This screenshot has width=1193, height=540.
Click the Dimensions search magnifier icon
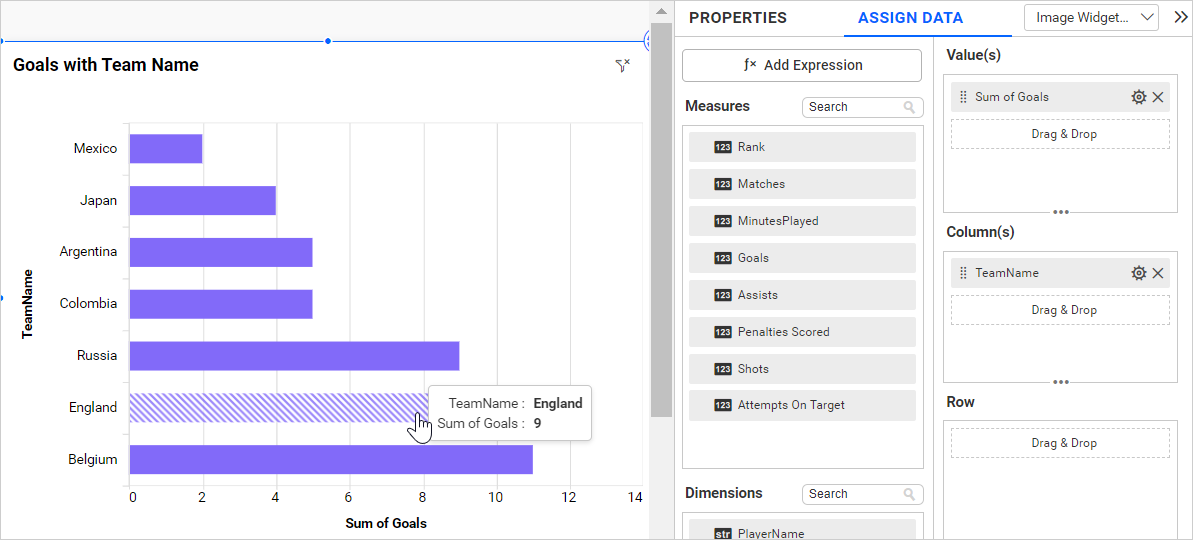point(909,494)
